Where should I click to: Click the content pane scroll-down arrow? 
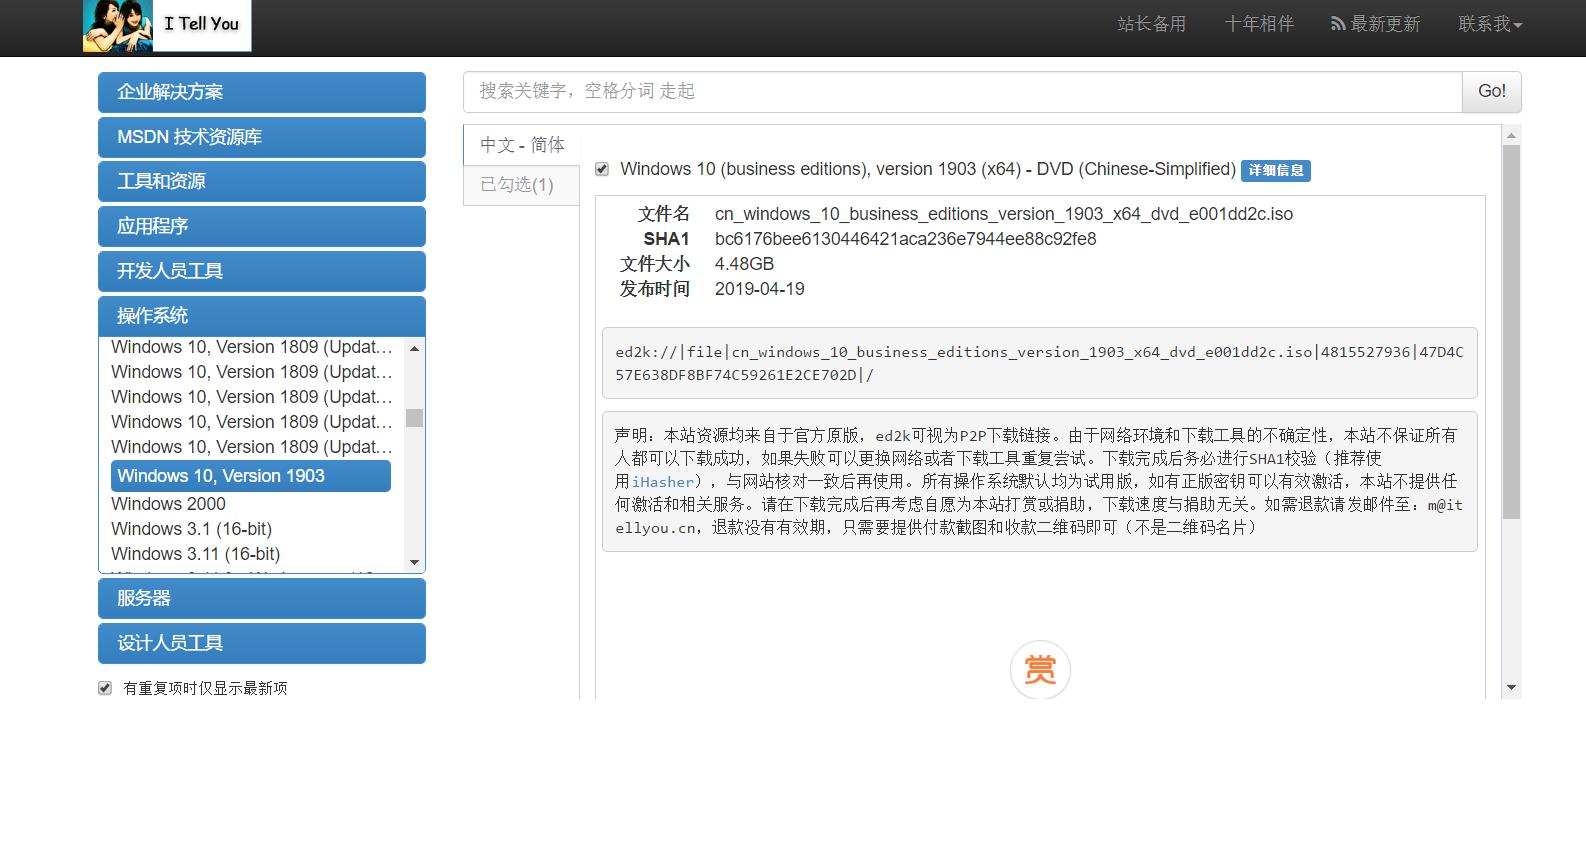click(x=1511, y=688)
